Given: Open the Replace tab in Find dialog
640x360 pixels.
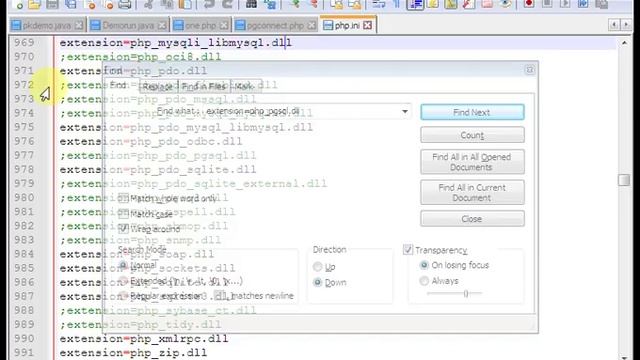Looking at the screenshot, I should pyautogui.click(x=158, y=87).
